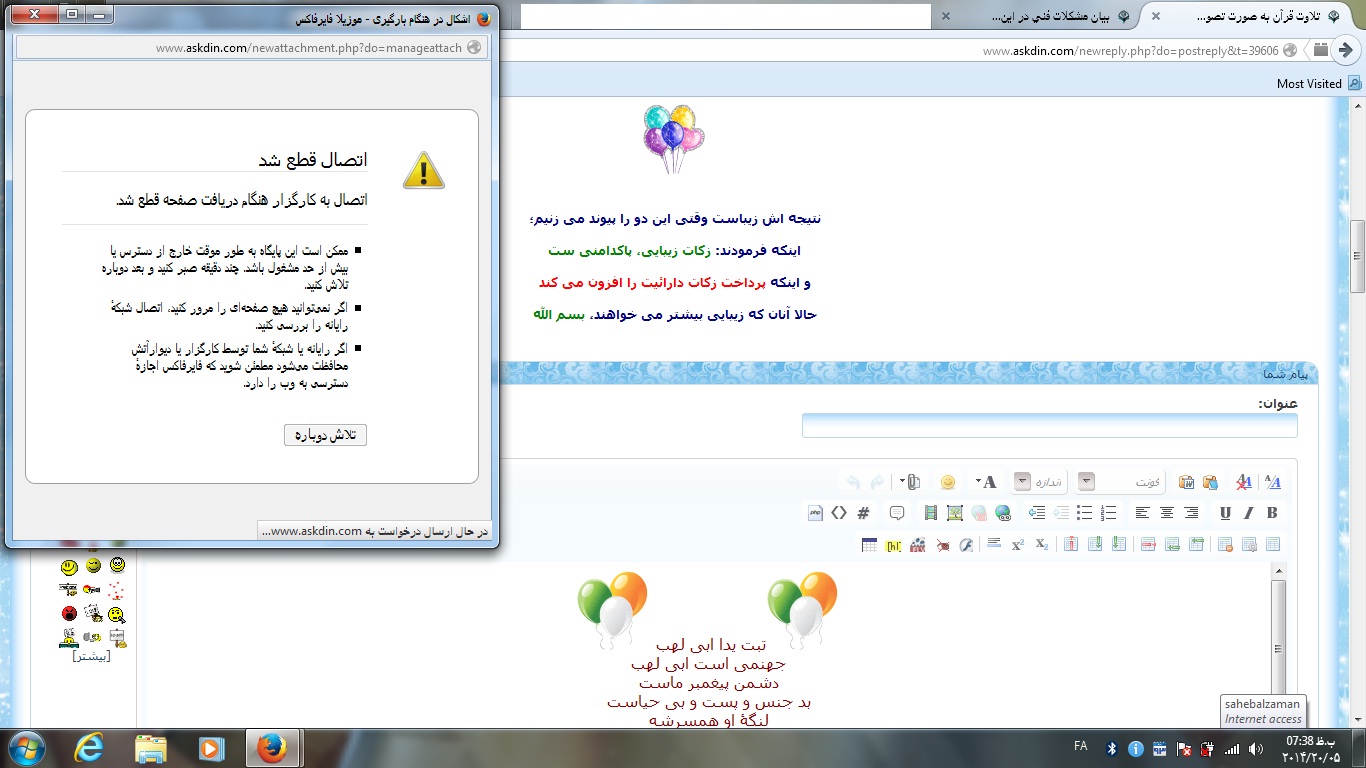The height and width of the screenshot is (768, 1366).
Task: Insert table with grid icon
Action: 869,545
